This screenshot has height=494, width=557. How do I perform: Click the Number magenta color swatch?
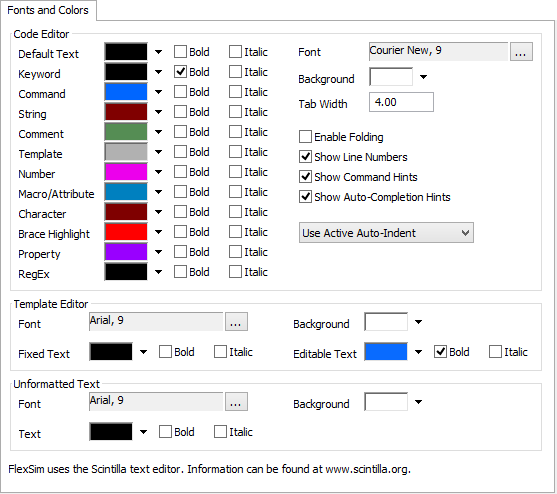click(126, 172)
